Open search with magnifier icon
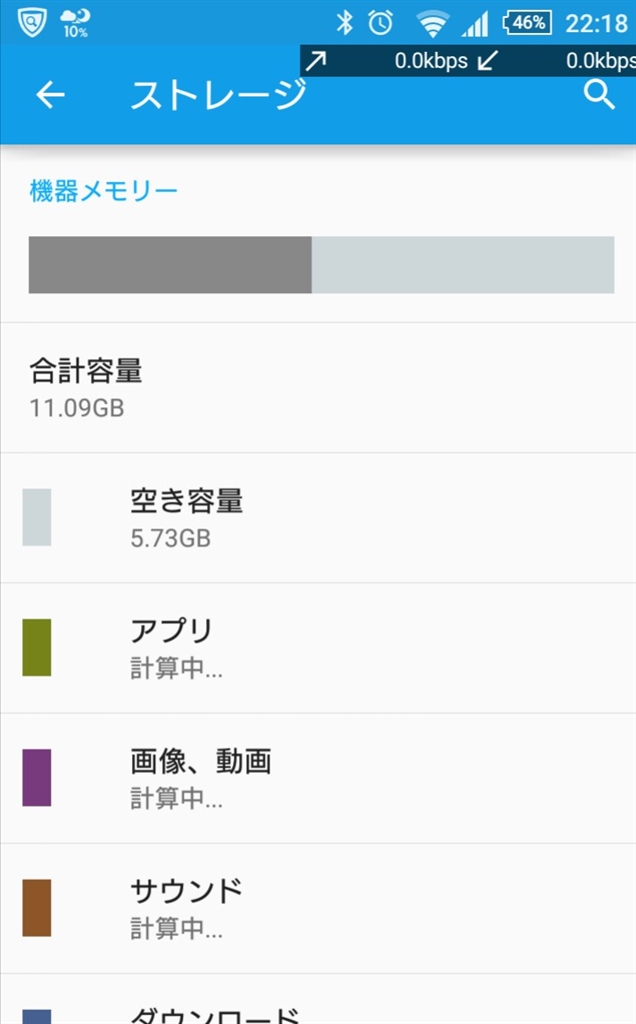Viewport: 636px width, 1024px height. pos(598,95)
